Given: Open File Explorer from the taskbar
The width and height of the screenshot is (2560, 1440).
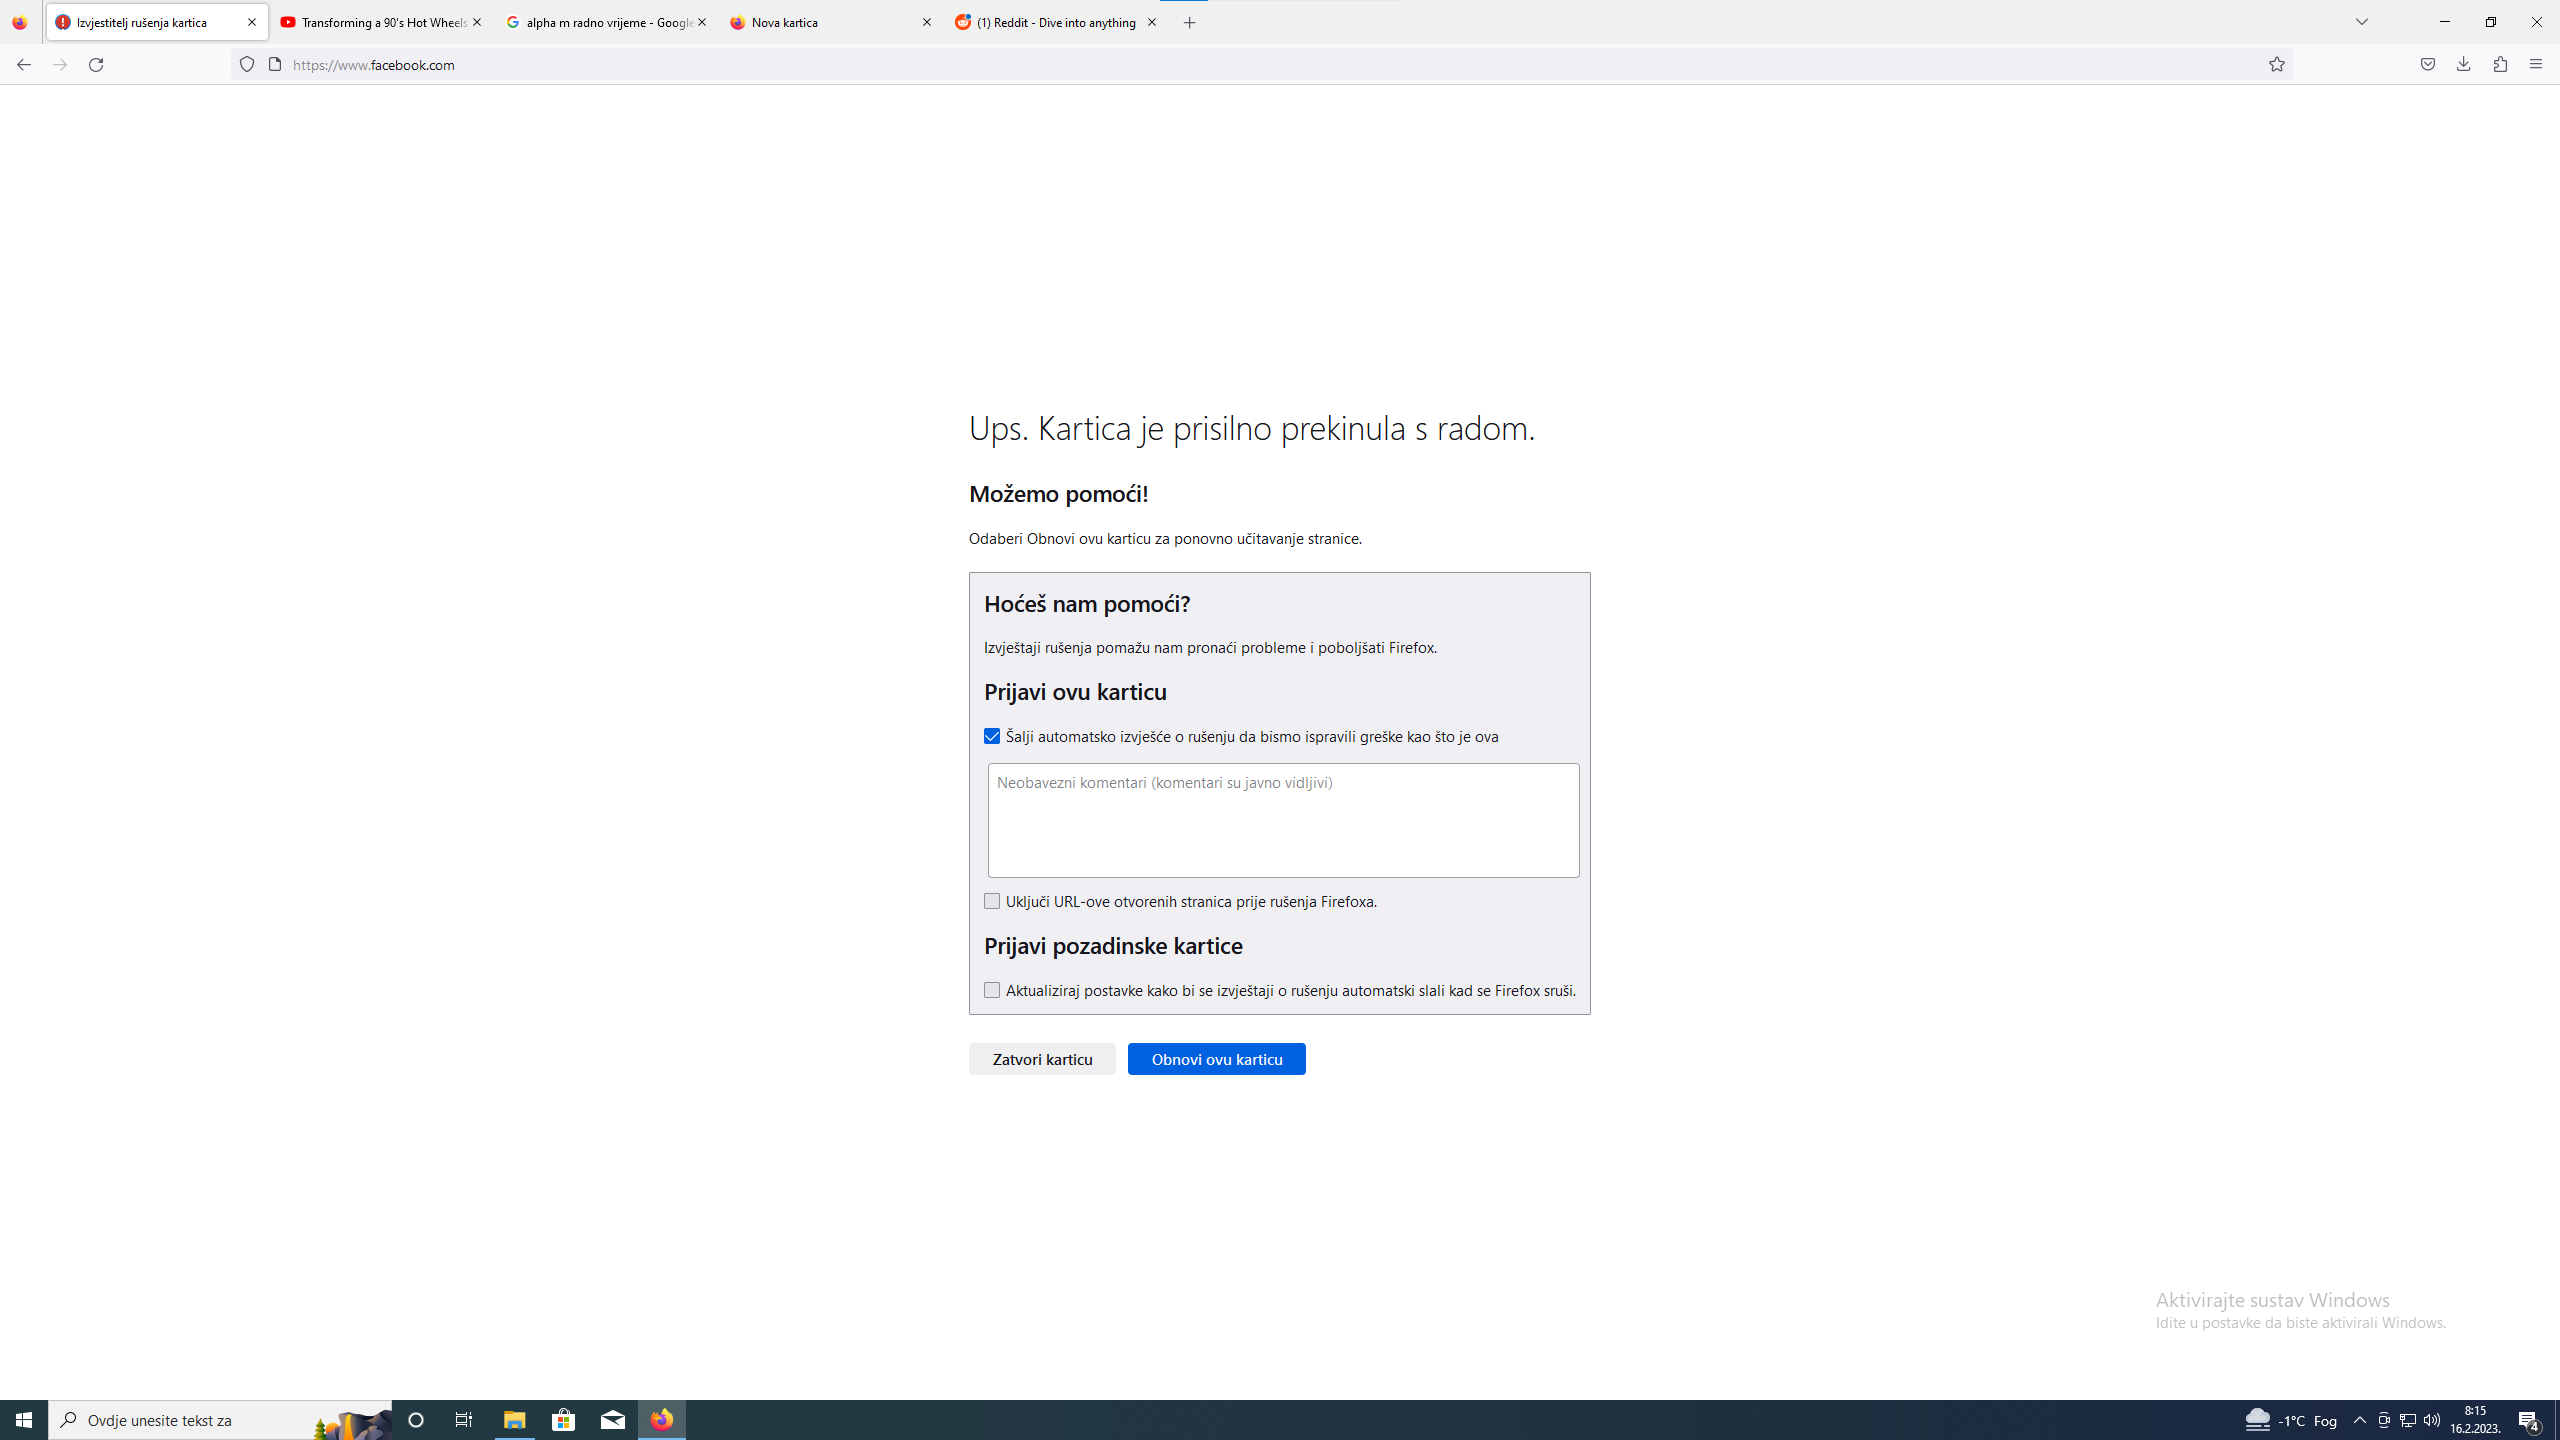Looking at the screenshot, I should tap(514, 1420).
